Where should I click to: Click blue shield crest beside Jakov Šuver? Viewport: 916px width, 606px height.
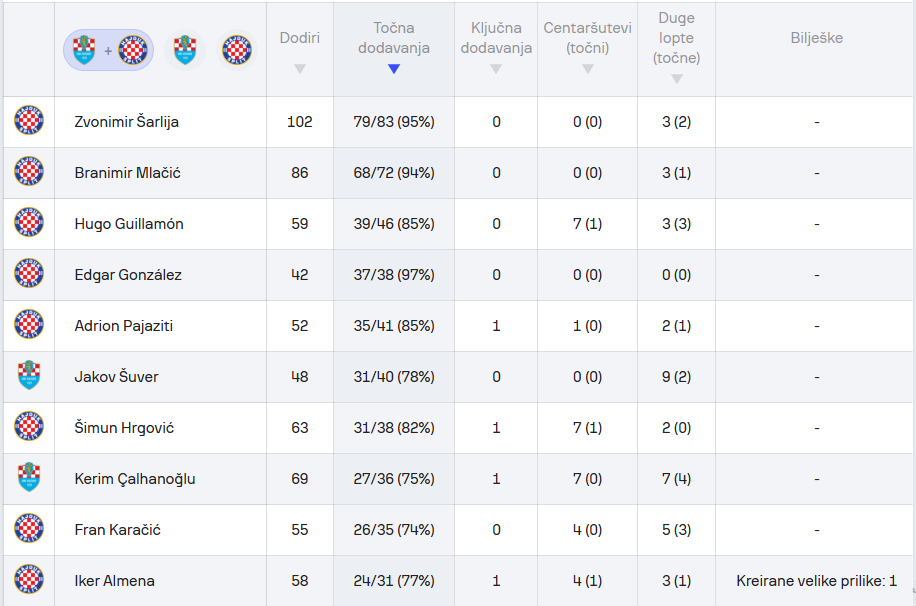(29, 376)
